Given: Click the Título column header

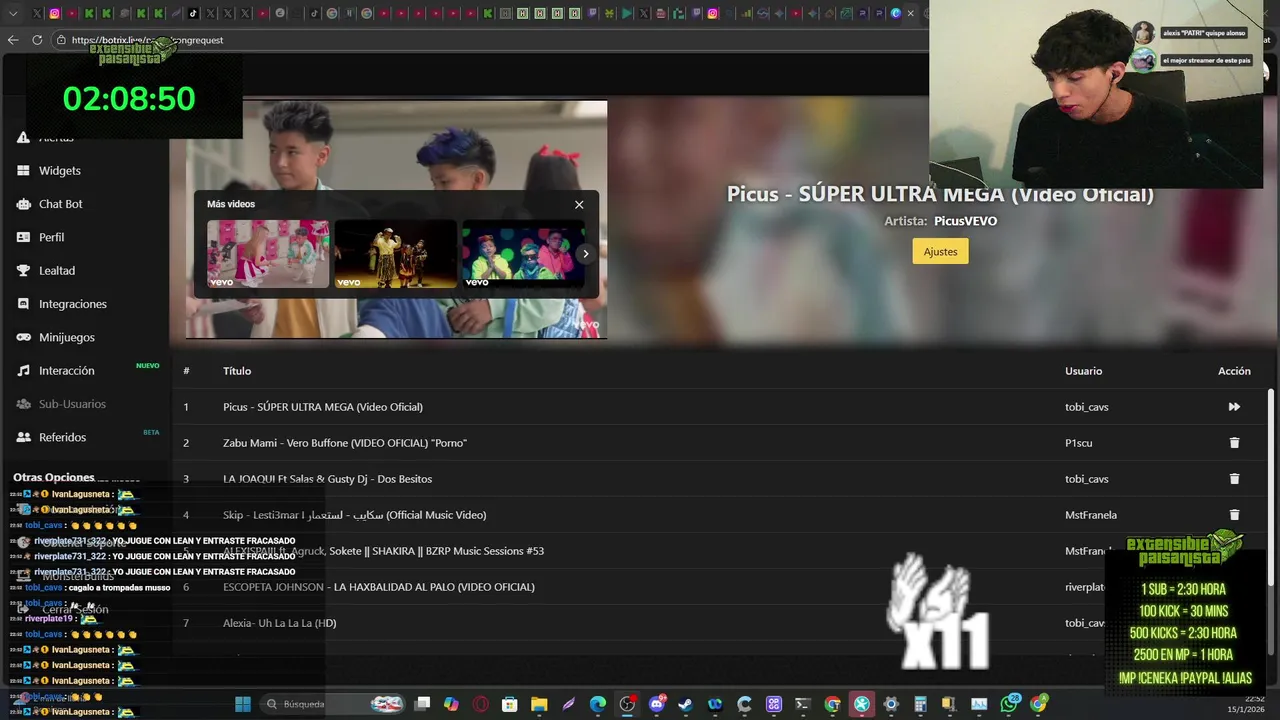Looking at the screenshot, I should 237,371.
